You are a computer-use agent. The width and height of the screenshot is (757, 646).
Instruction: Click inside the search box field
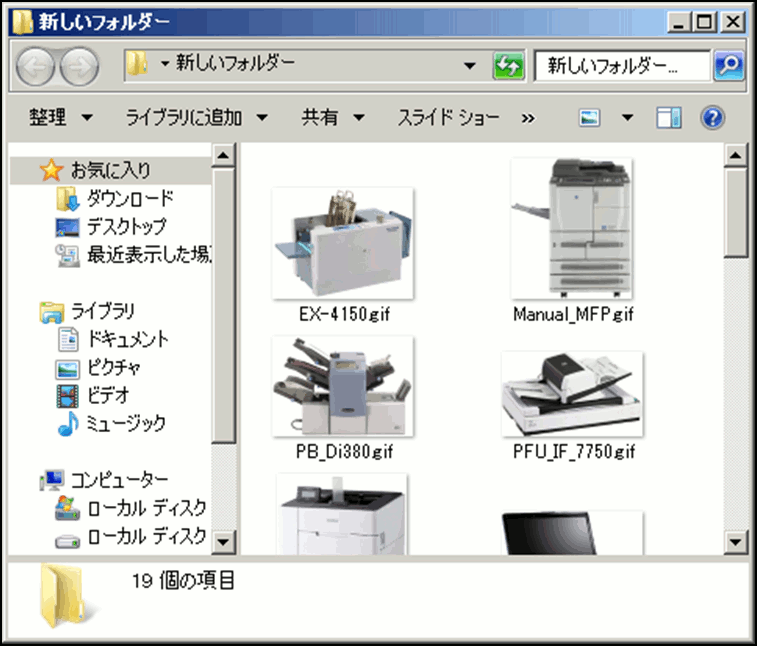[622, 66]
